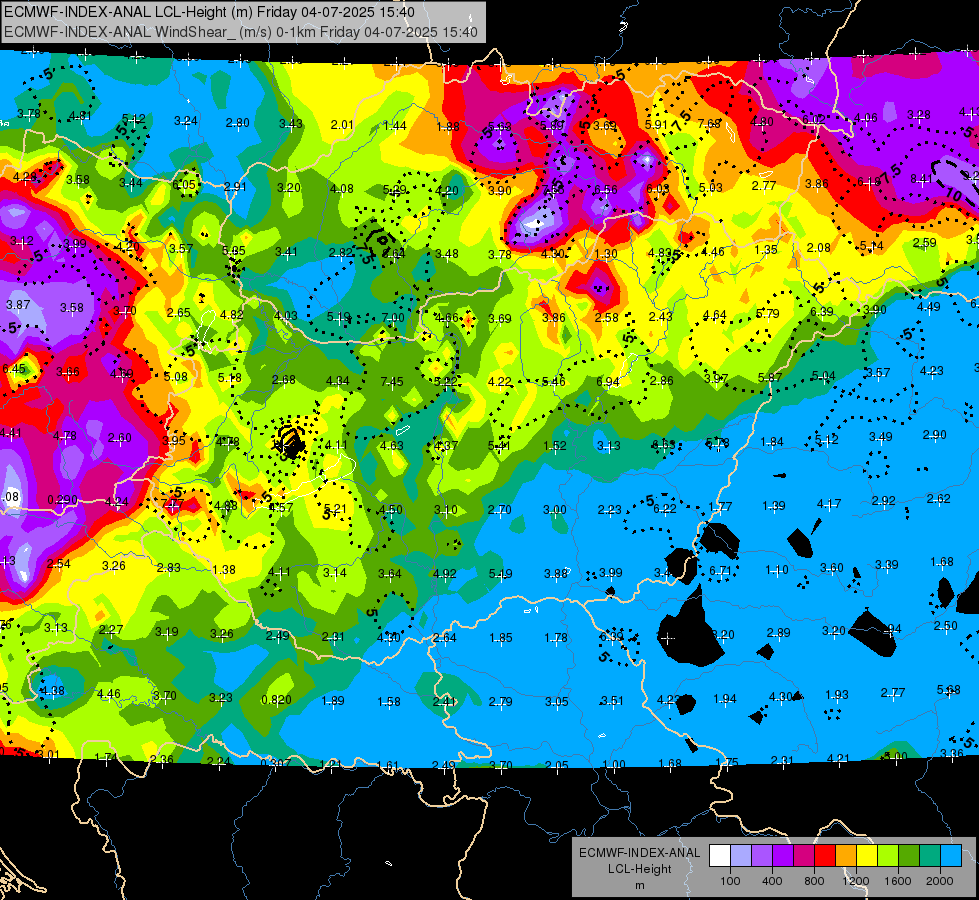Screen dimensions: 979x900
Task: Click the 2000 label under the legend
Action: (x=940, y=881)
